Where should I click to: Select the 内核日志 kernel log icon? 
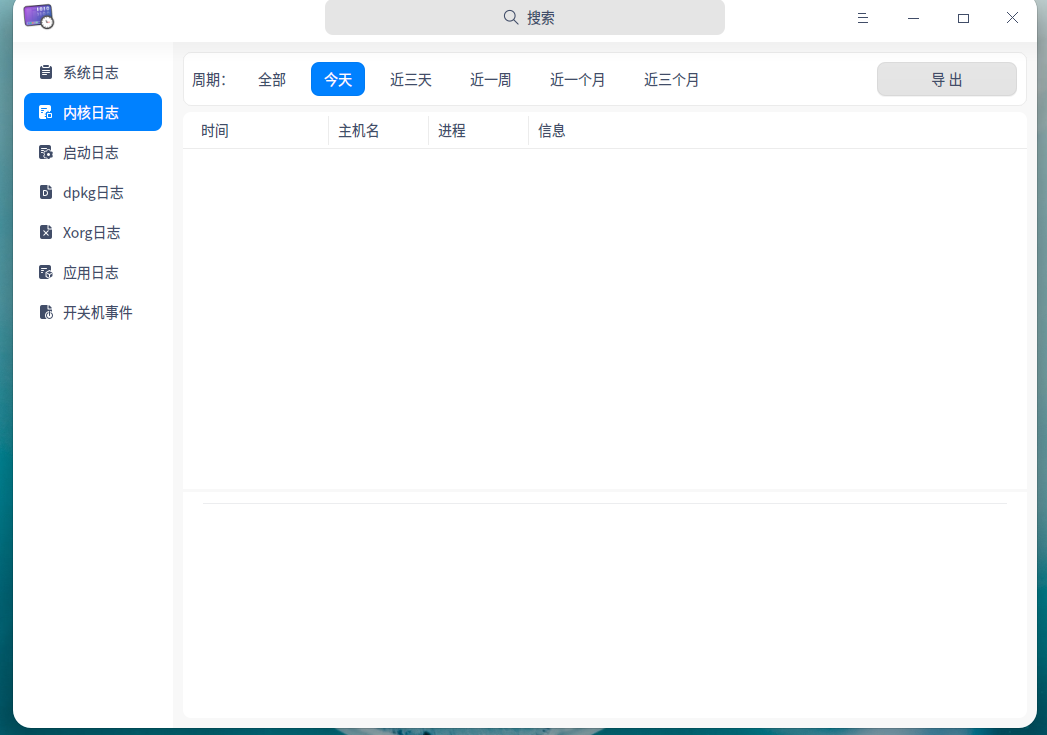coord(45,112)
